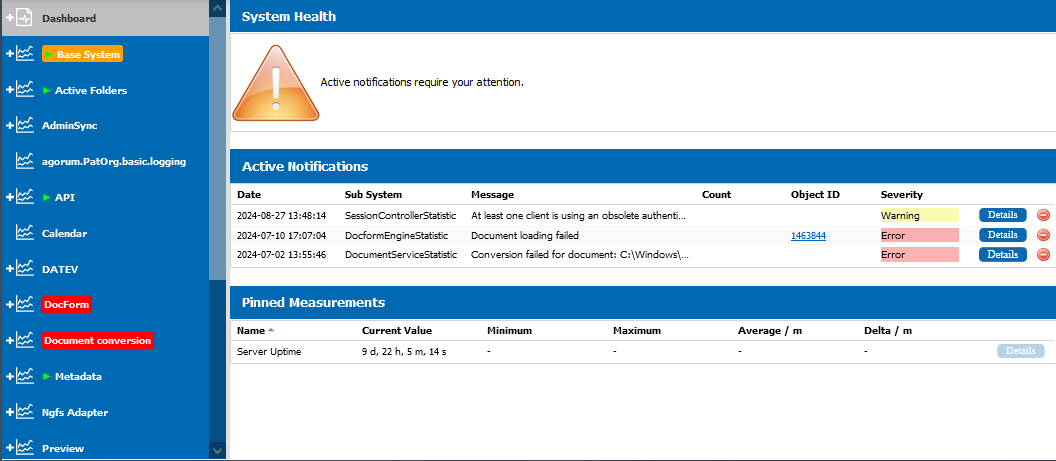
Task: Click the sidebar scrollbar up arrow
Action: coord(217,8)
